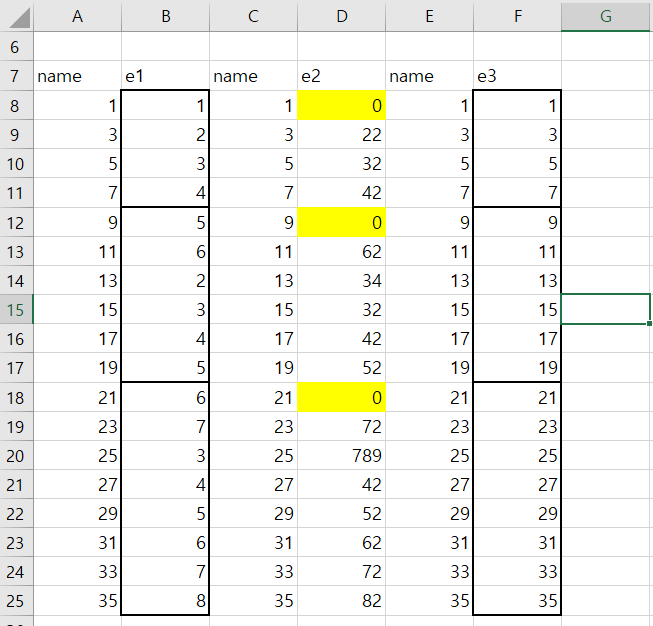Click cell F21 with value 27
Screen dimensions: 653x626
(x=517, y=484)
